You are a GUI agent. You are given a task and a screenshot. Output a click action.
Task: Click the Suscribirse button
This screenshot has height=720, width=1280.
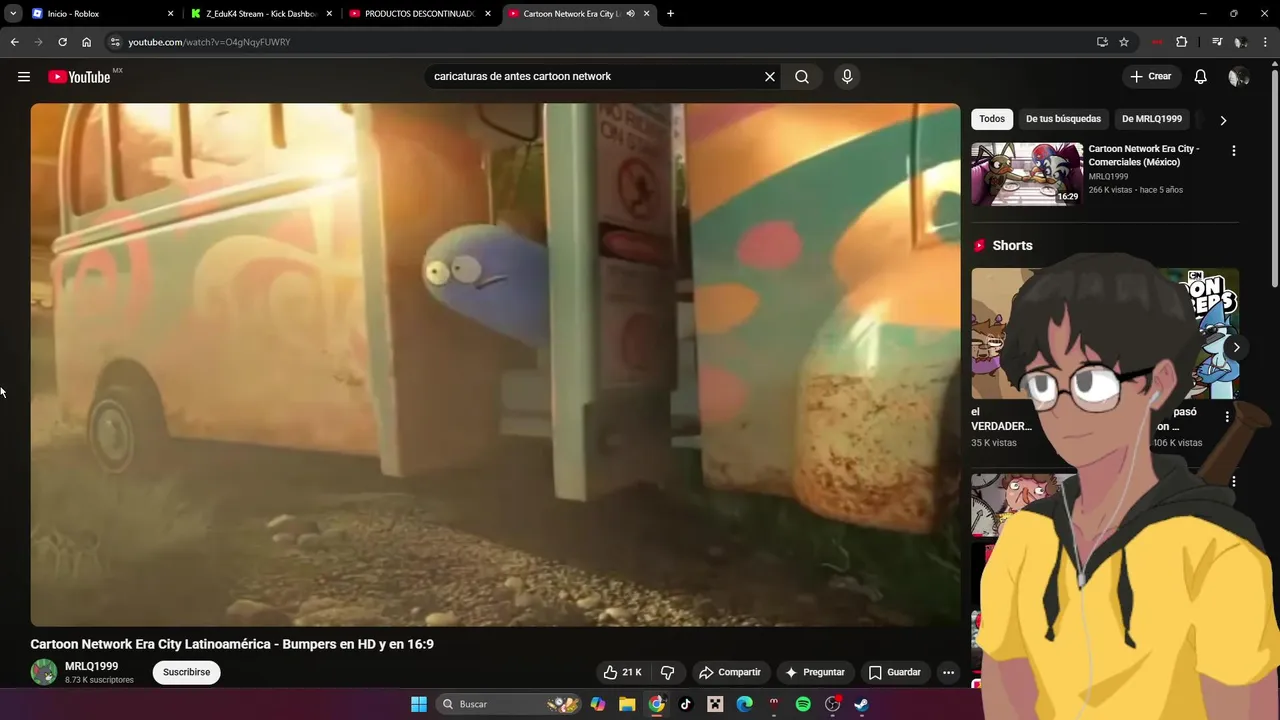[187, 672]
